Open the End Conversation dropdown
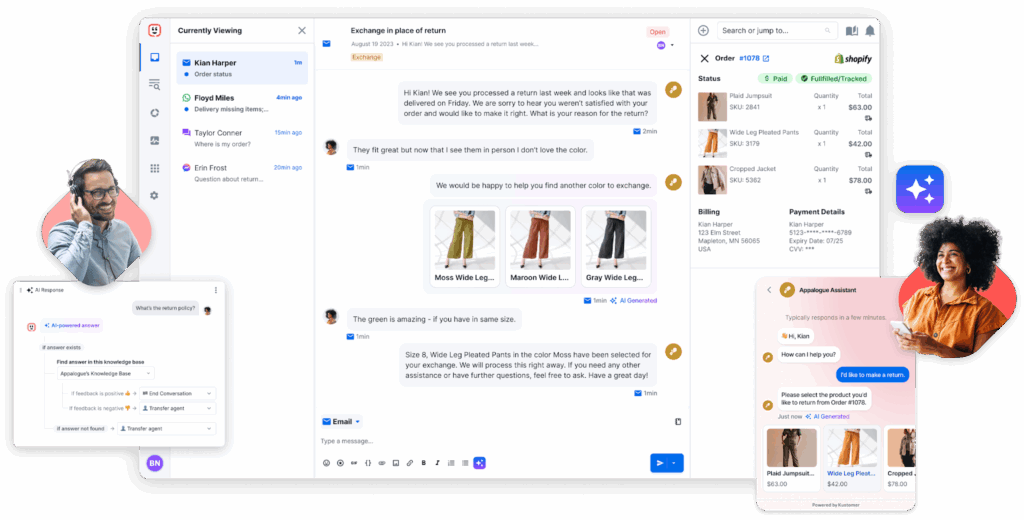This screenshot has height=520, width=1024. click(178, 394)
